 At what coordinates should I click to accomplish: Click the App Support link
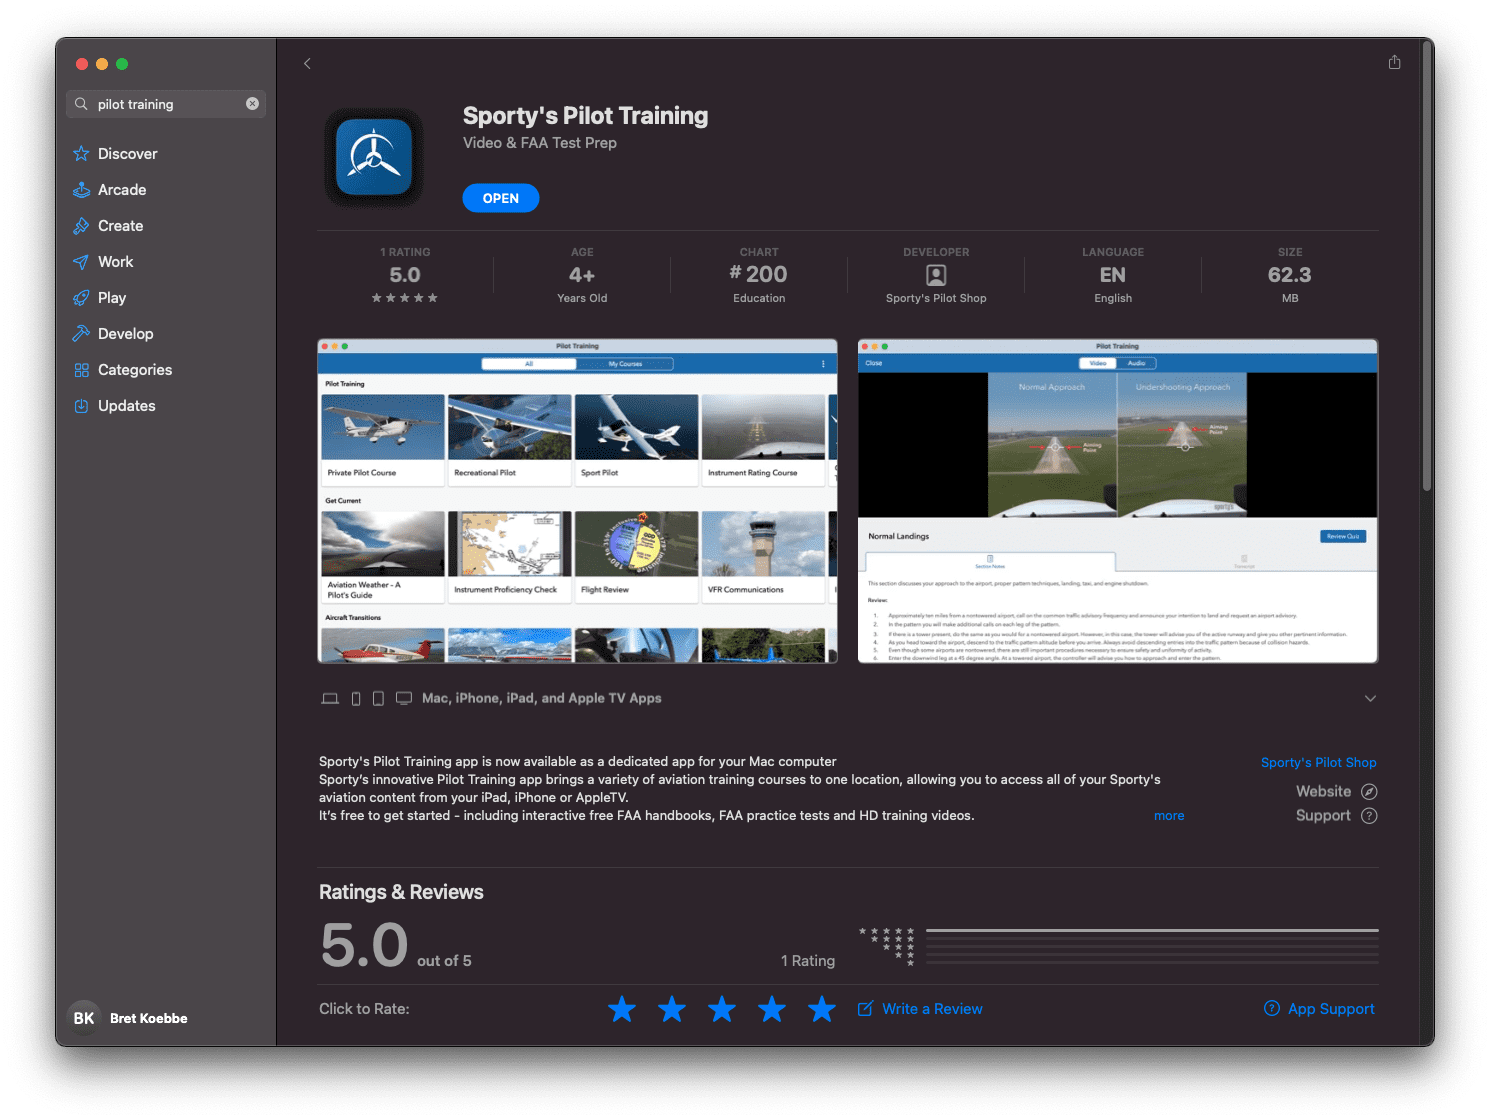(1319, 1009)
